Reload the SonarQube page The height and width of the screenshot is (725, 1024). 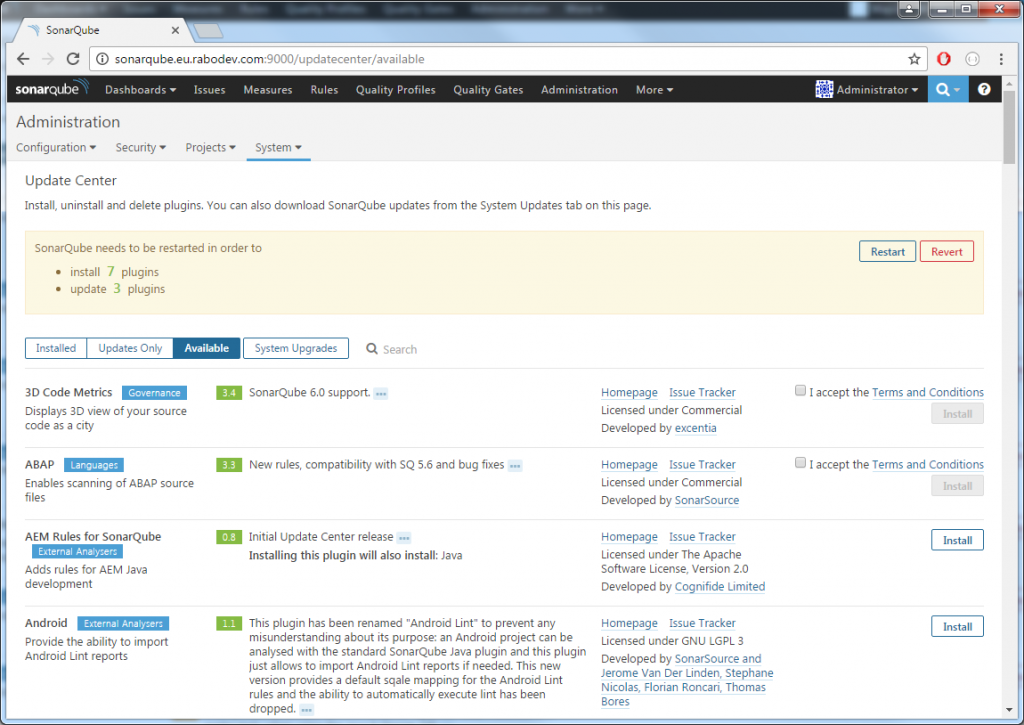tap(73, 59)
